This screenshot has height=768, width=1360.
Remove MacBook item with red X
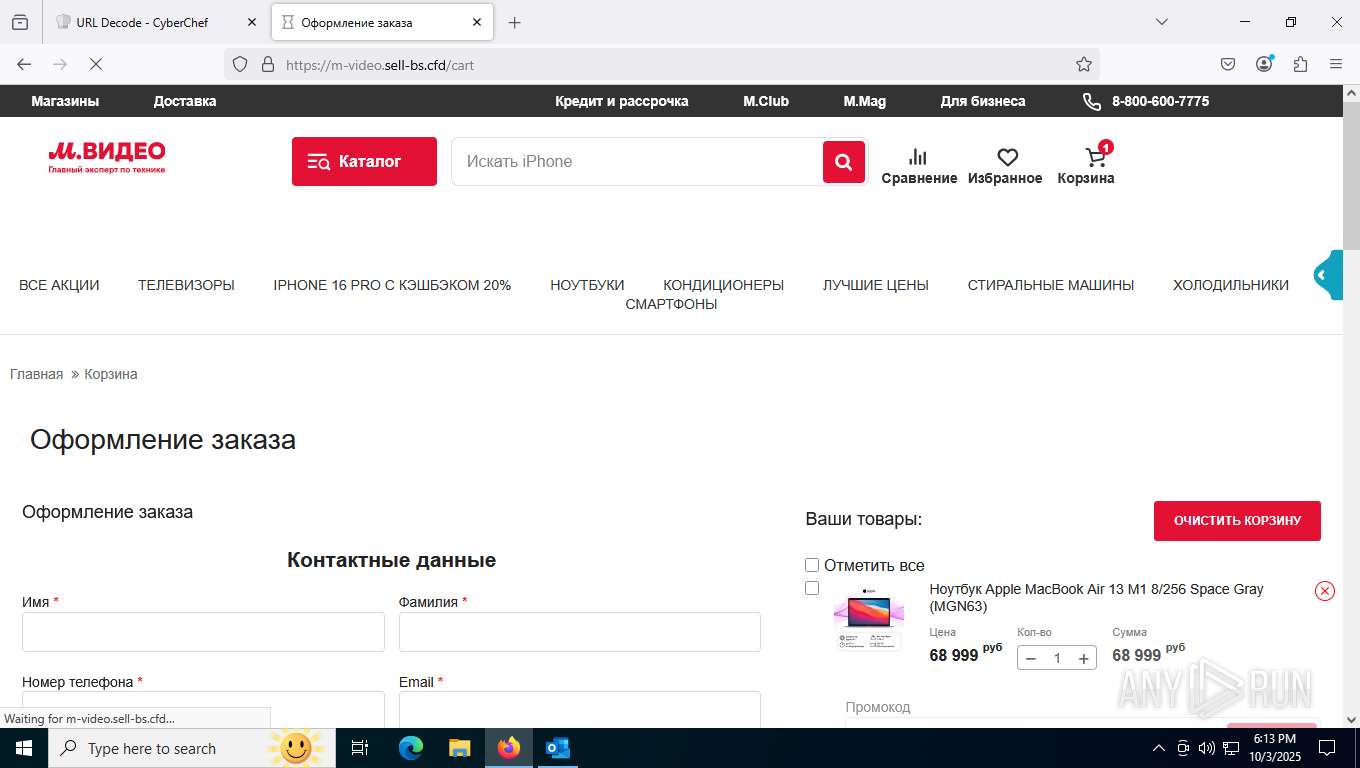pyautogui.click(x=1325, y=591)
